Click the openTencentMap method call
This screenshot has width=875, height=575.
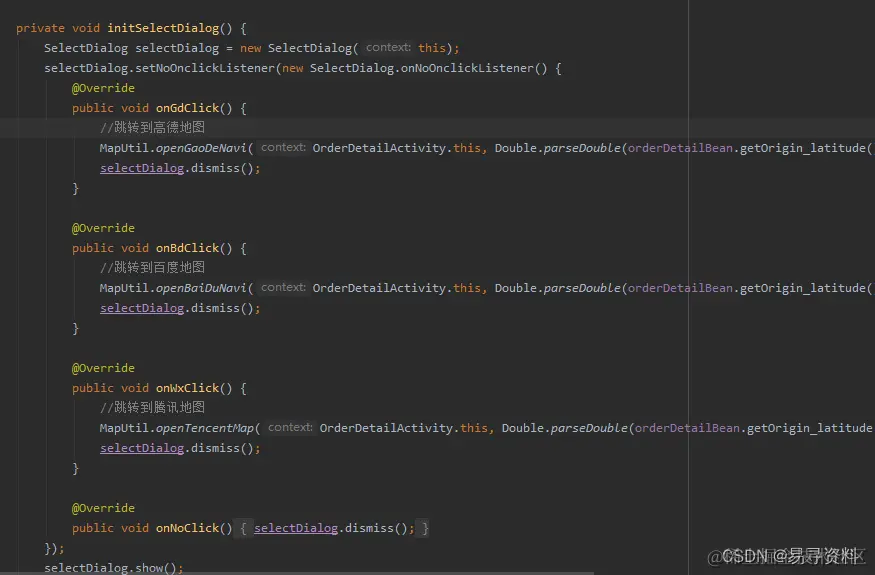coord(205,428)
